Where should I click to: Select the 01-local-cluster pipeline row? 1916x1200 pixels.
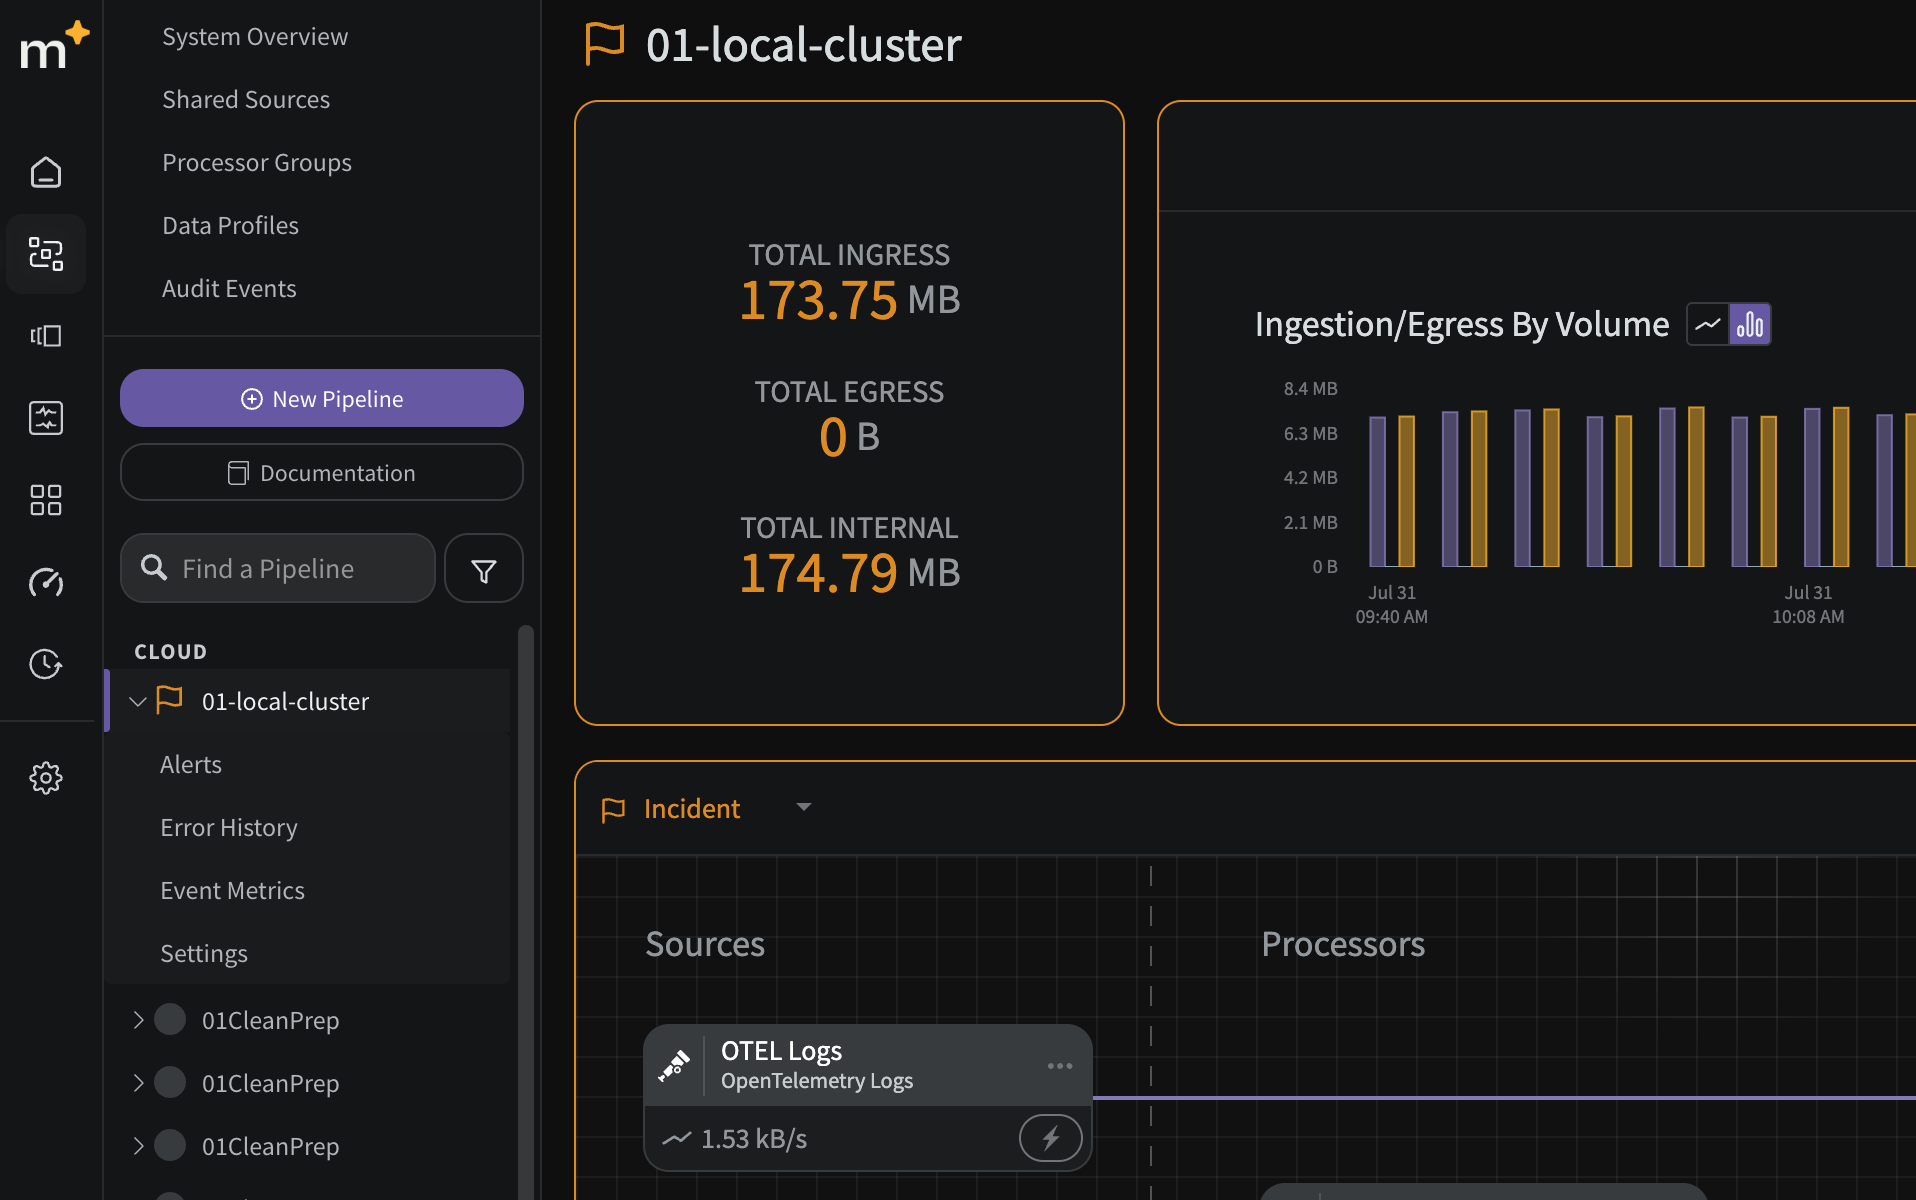308,701
